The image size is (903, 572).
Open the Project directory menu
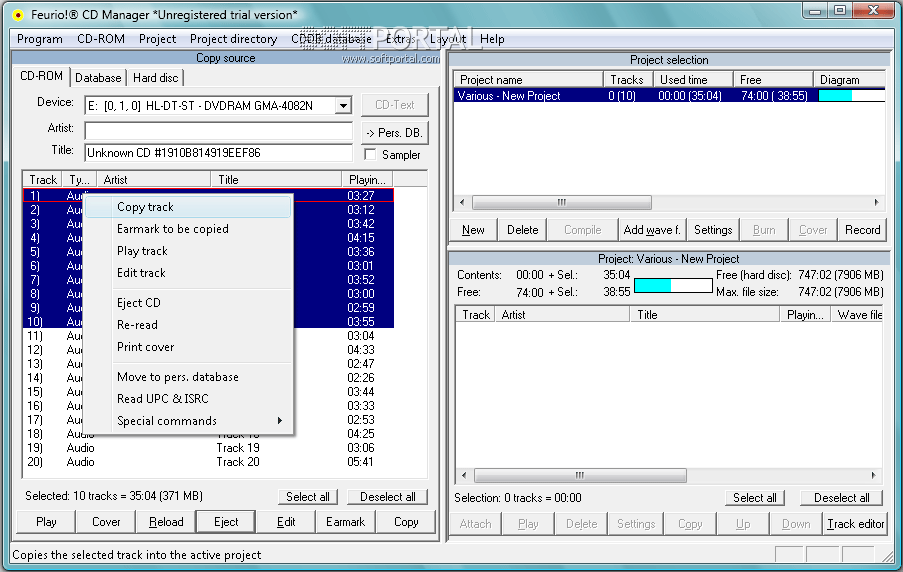(x=233, y=39)
